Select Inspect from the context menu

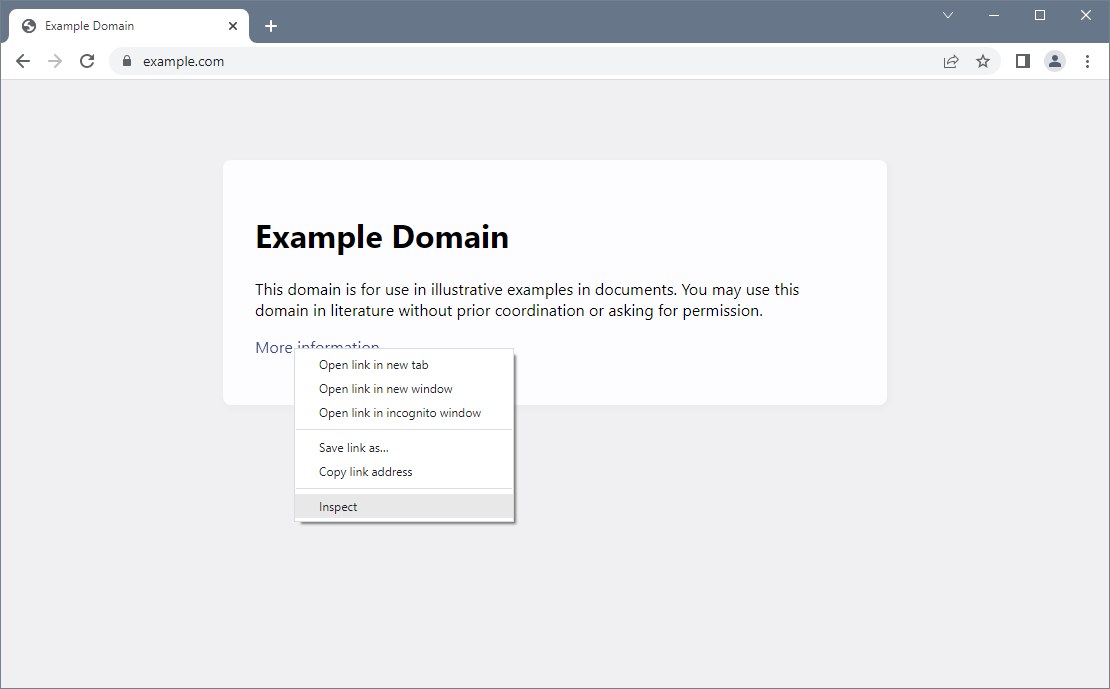(338, 506)
